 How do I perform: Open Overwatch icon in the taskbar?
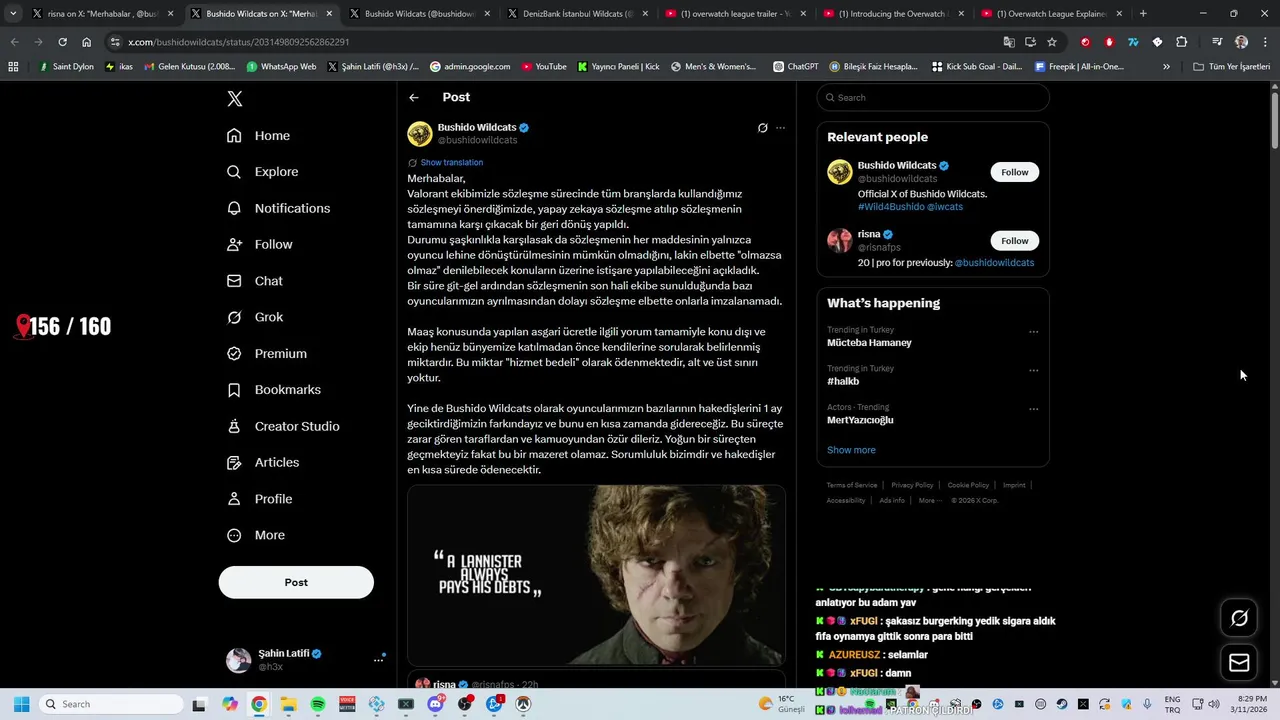(x=523, y=704)
